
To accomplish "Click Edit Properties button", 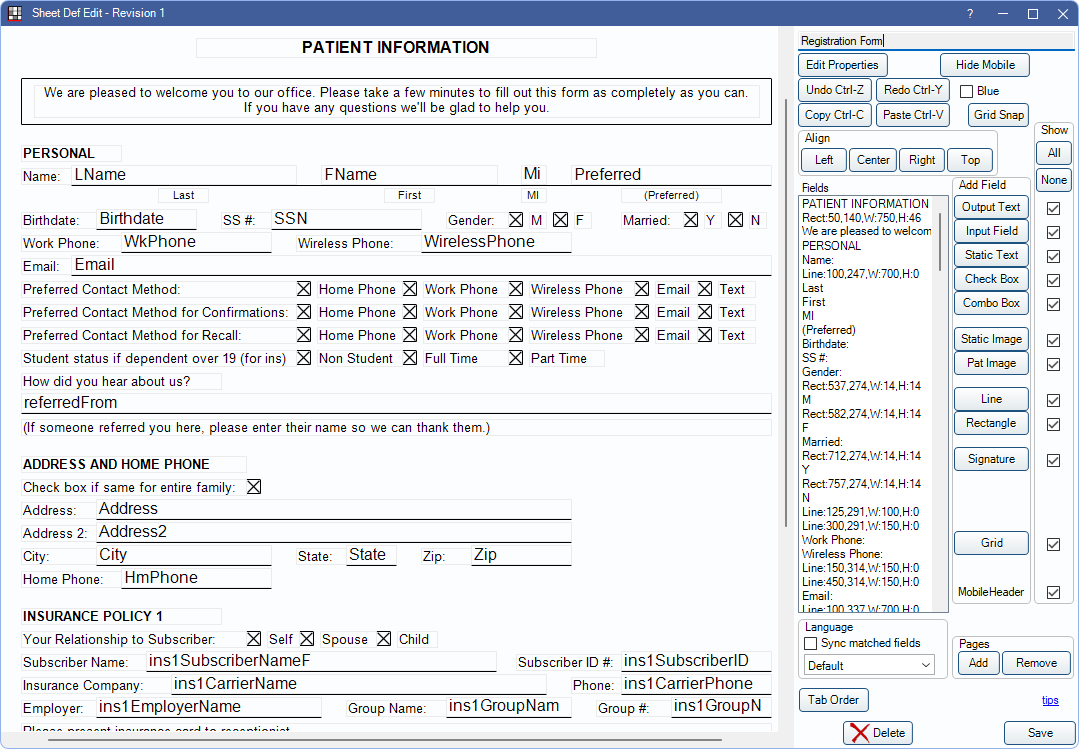I will (842, 65).
